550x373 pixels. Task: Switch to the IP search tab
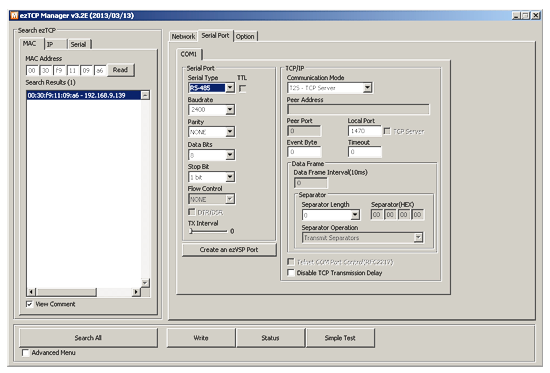click(55, 44)
